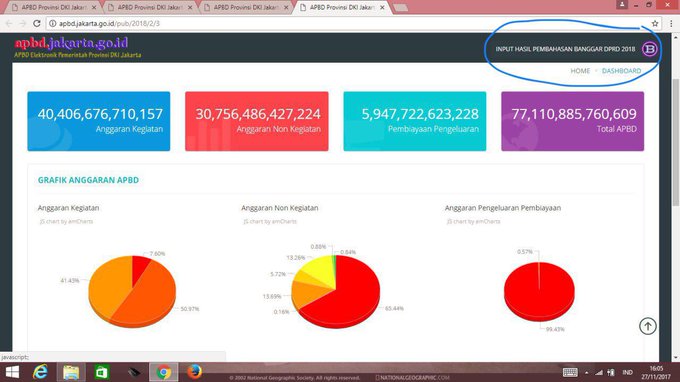
Task: Open the HOME breadcrumb link
Action: pyautogui.click(x=580, y=71)
